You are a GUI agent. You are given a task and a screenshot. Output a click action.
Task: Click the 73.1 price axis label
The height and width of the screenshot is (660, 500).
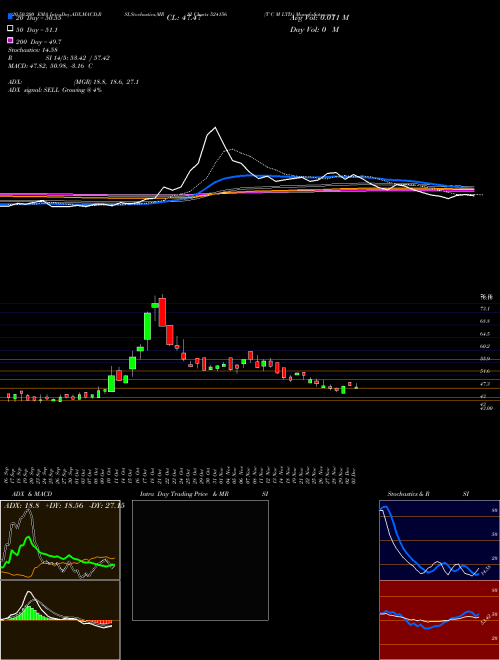tap(484, 309)
